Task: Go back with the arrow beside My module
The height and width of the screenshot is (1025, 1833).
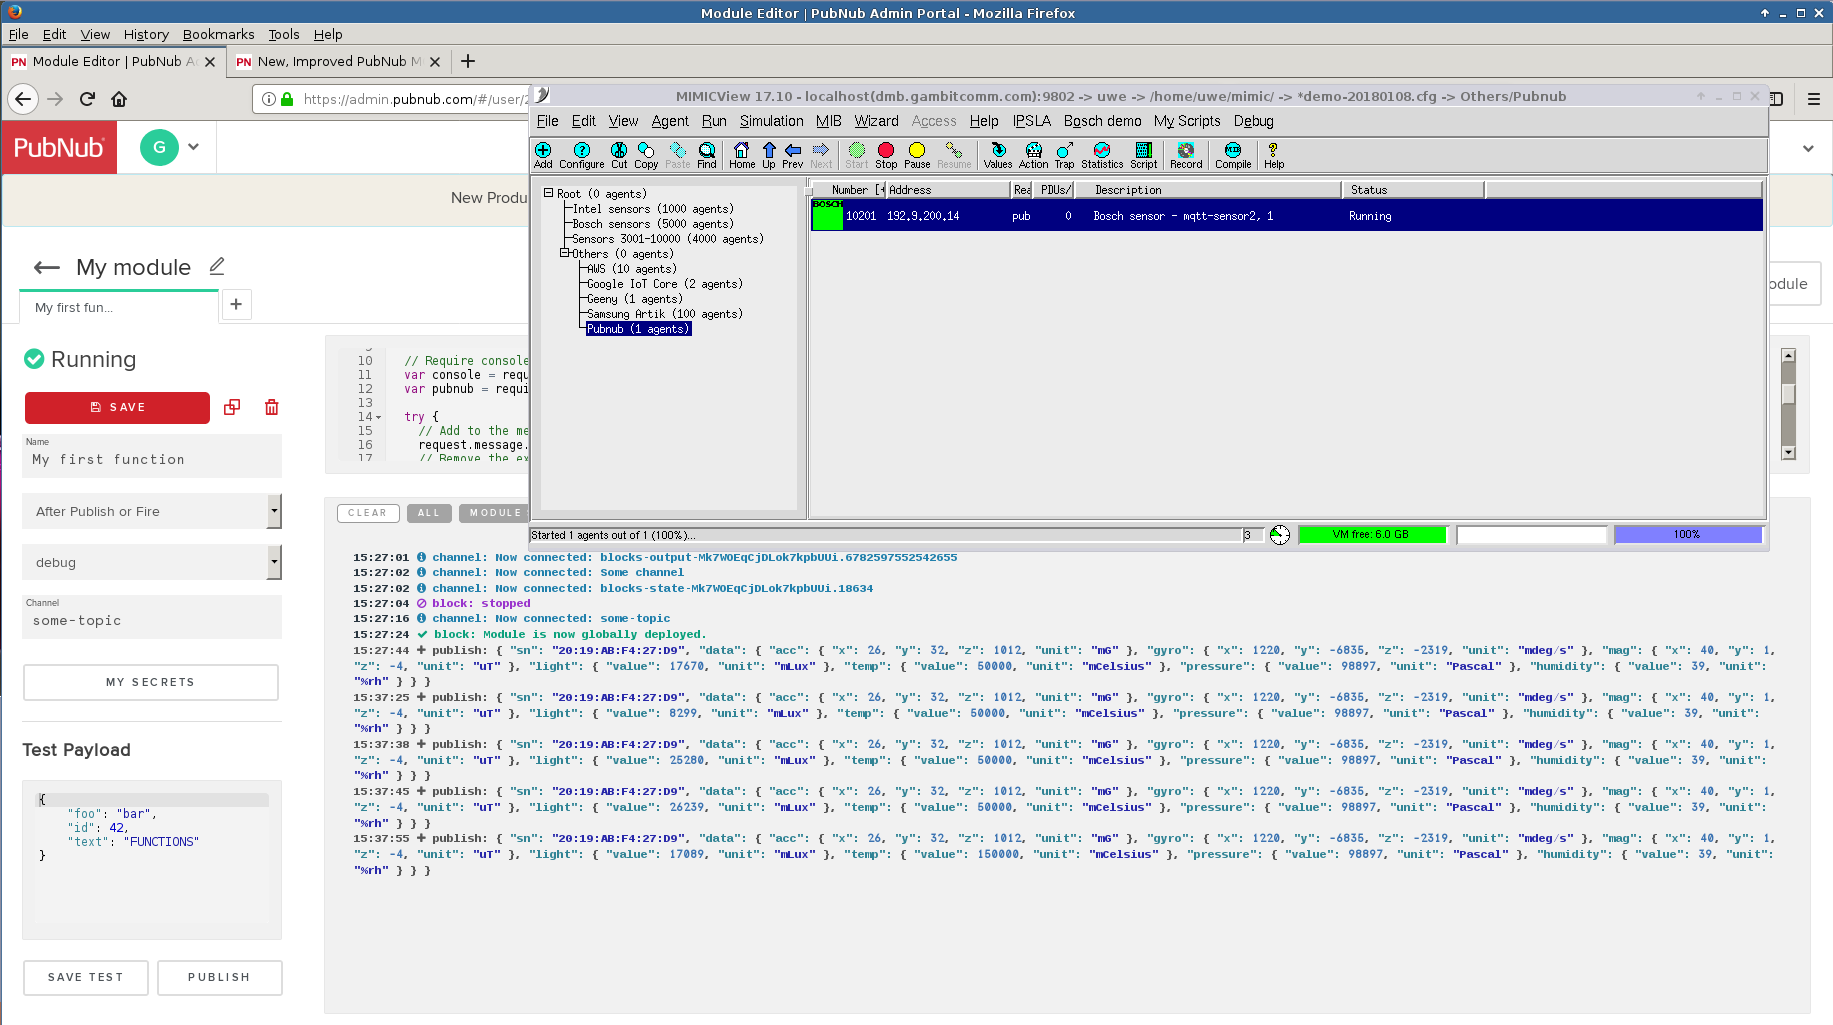Action: point(46,267)
